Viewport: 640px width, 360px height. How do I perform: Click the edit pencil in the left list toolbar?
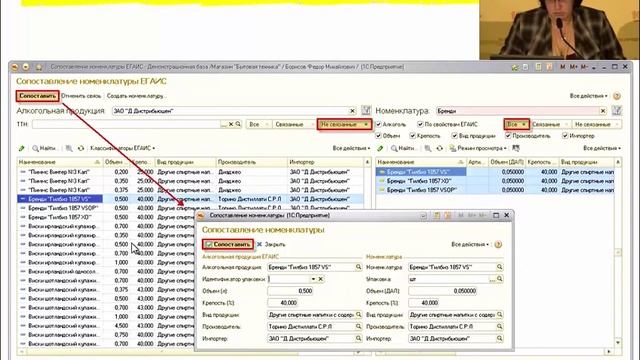point(22,148)
